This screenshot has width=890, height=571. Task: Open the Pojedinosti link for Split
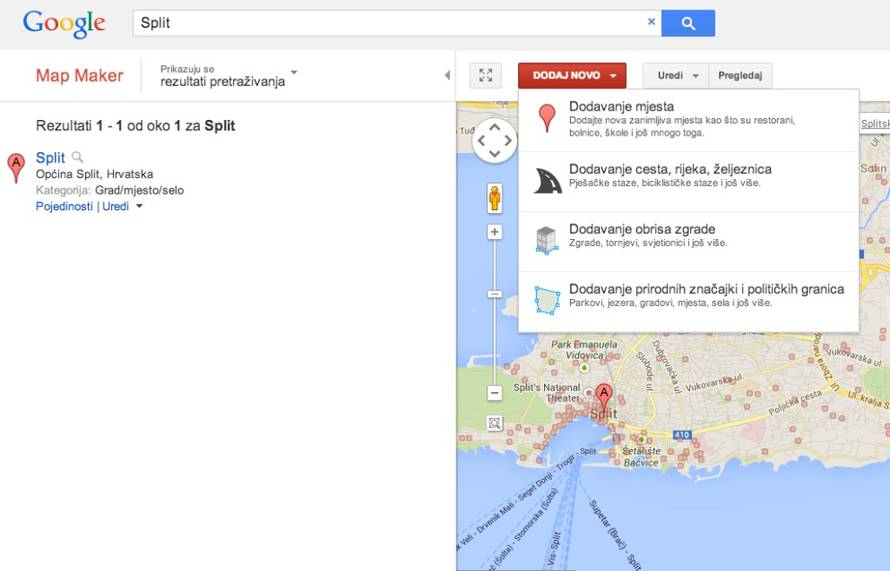64,206
